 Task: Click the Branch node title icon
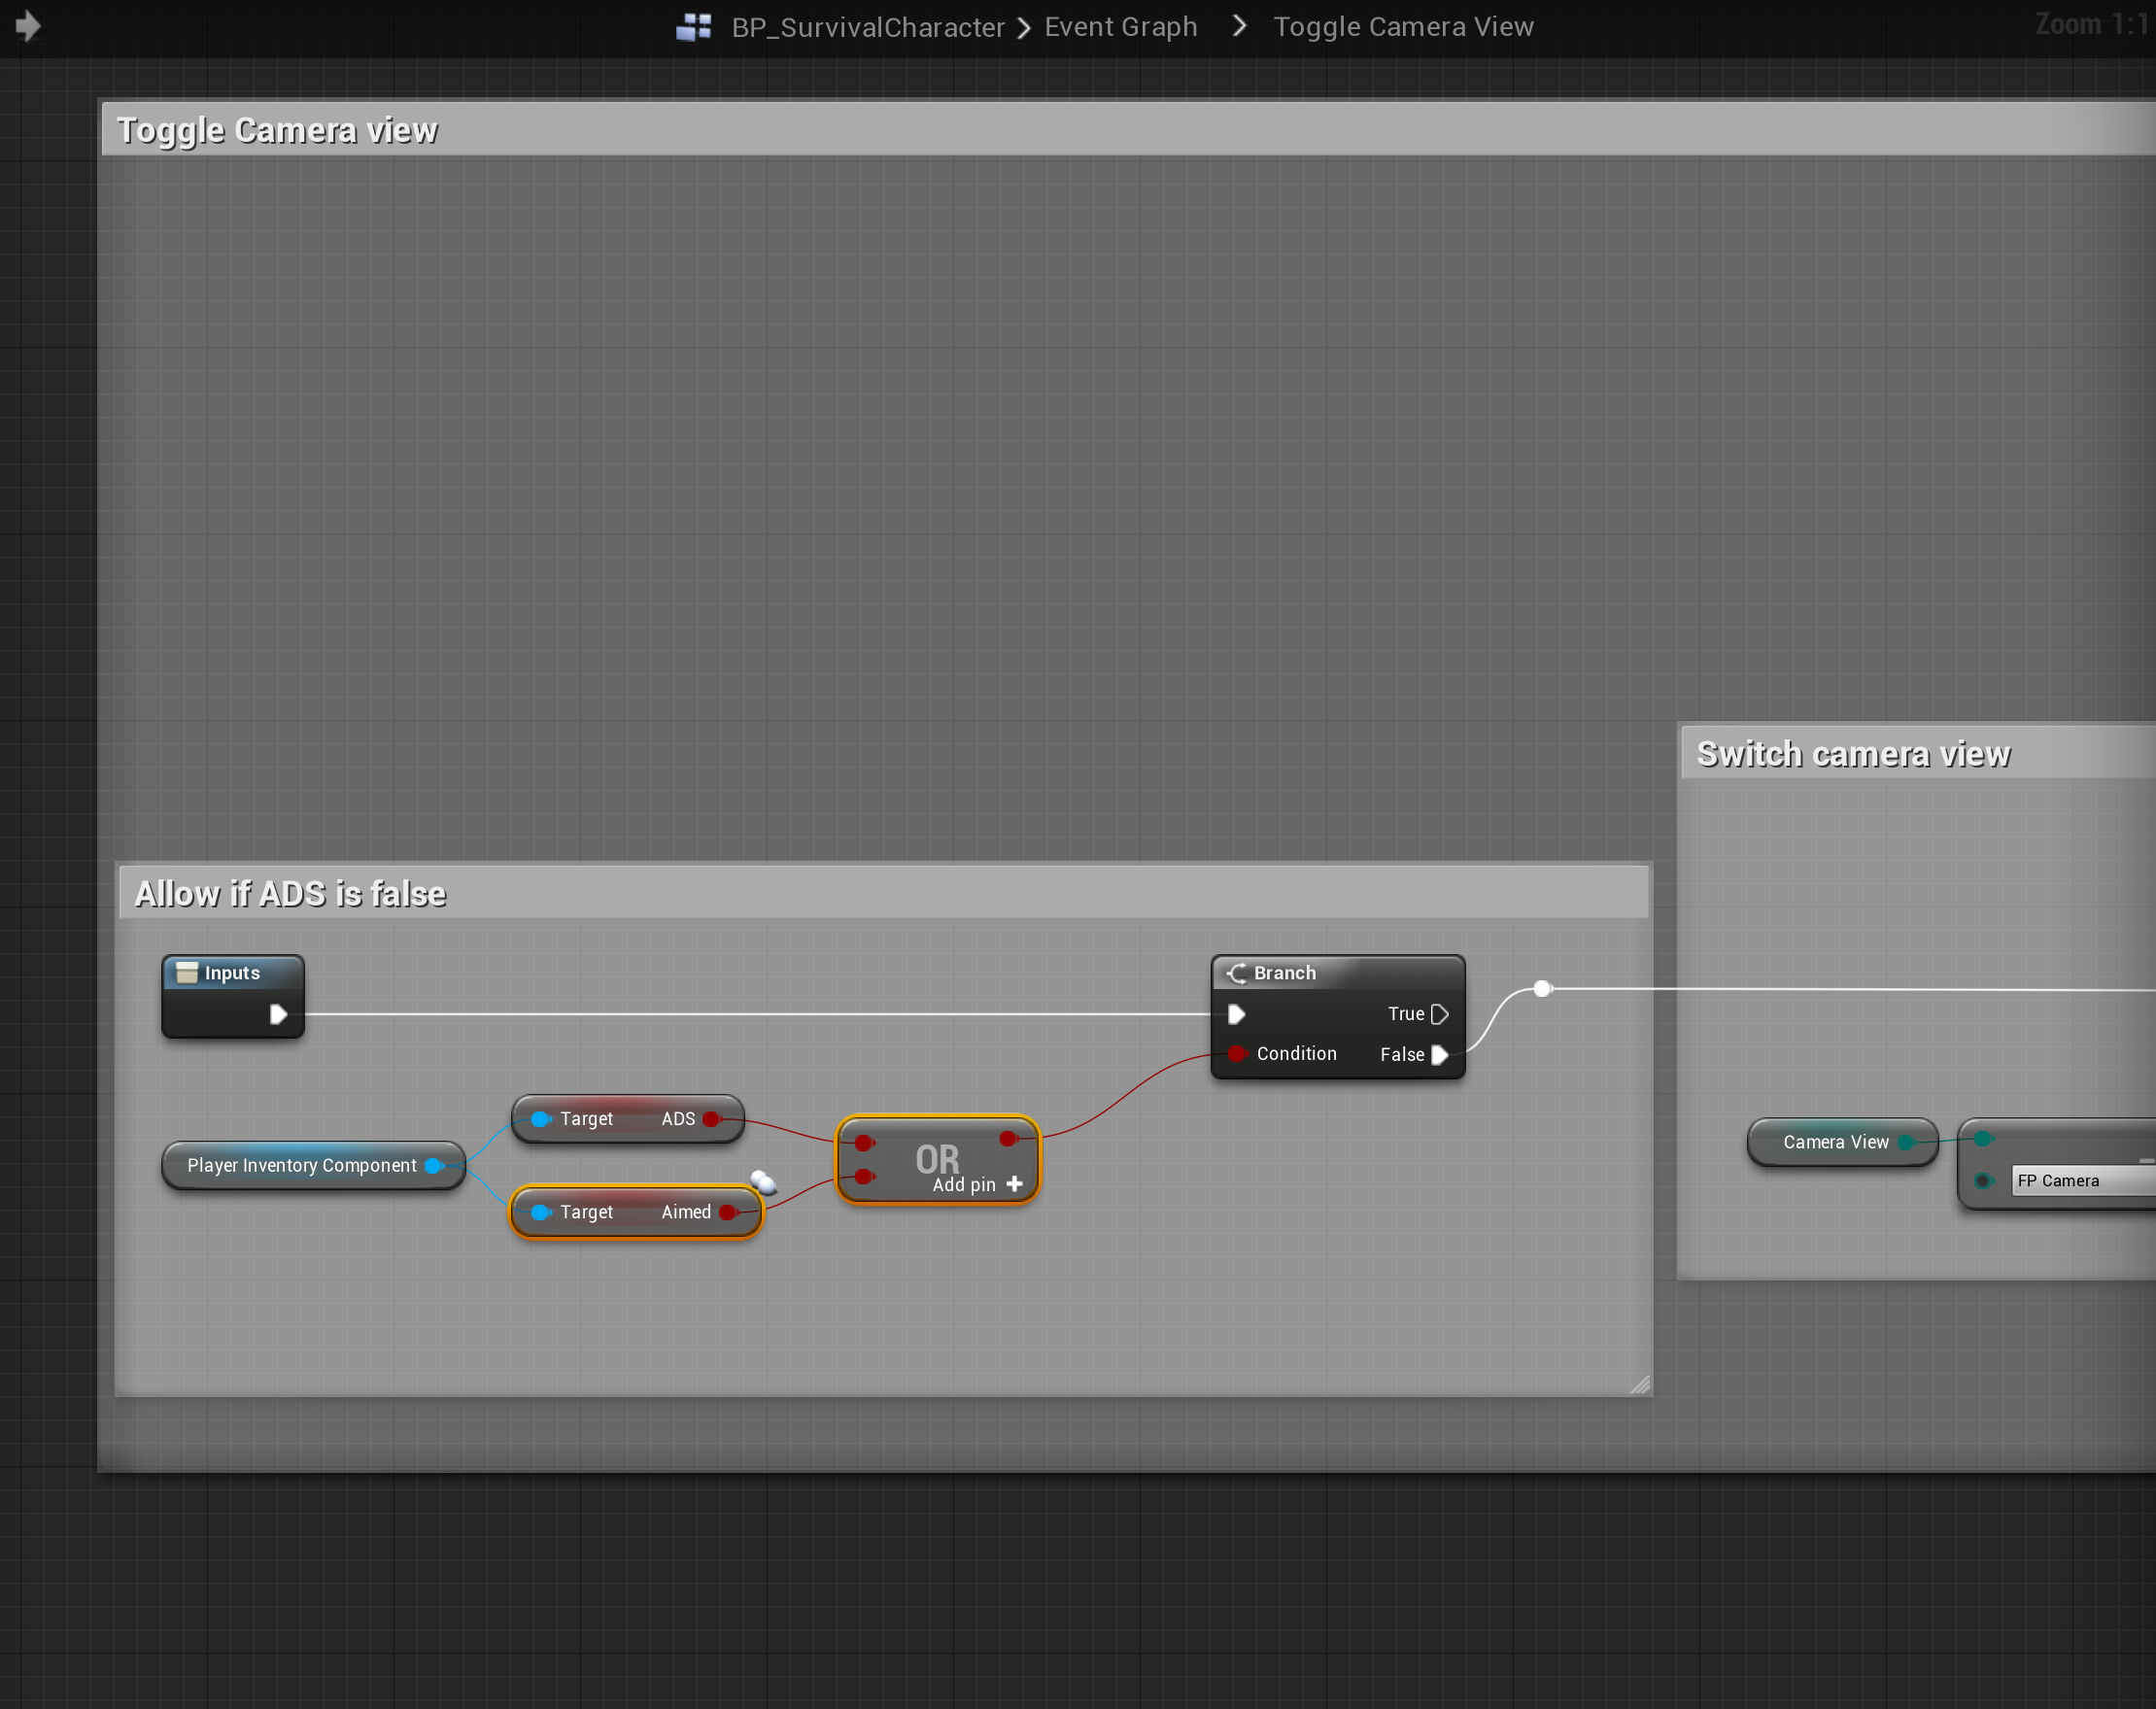tap(1237, 973)
